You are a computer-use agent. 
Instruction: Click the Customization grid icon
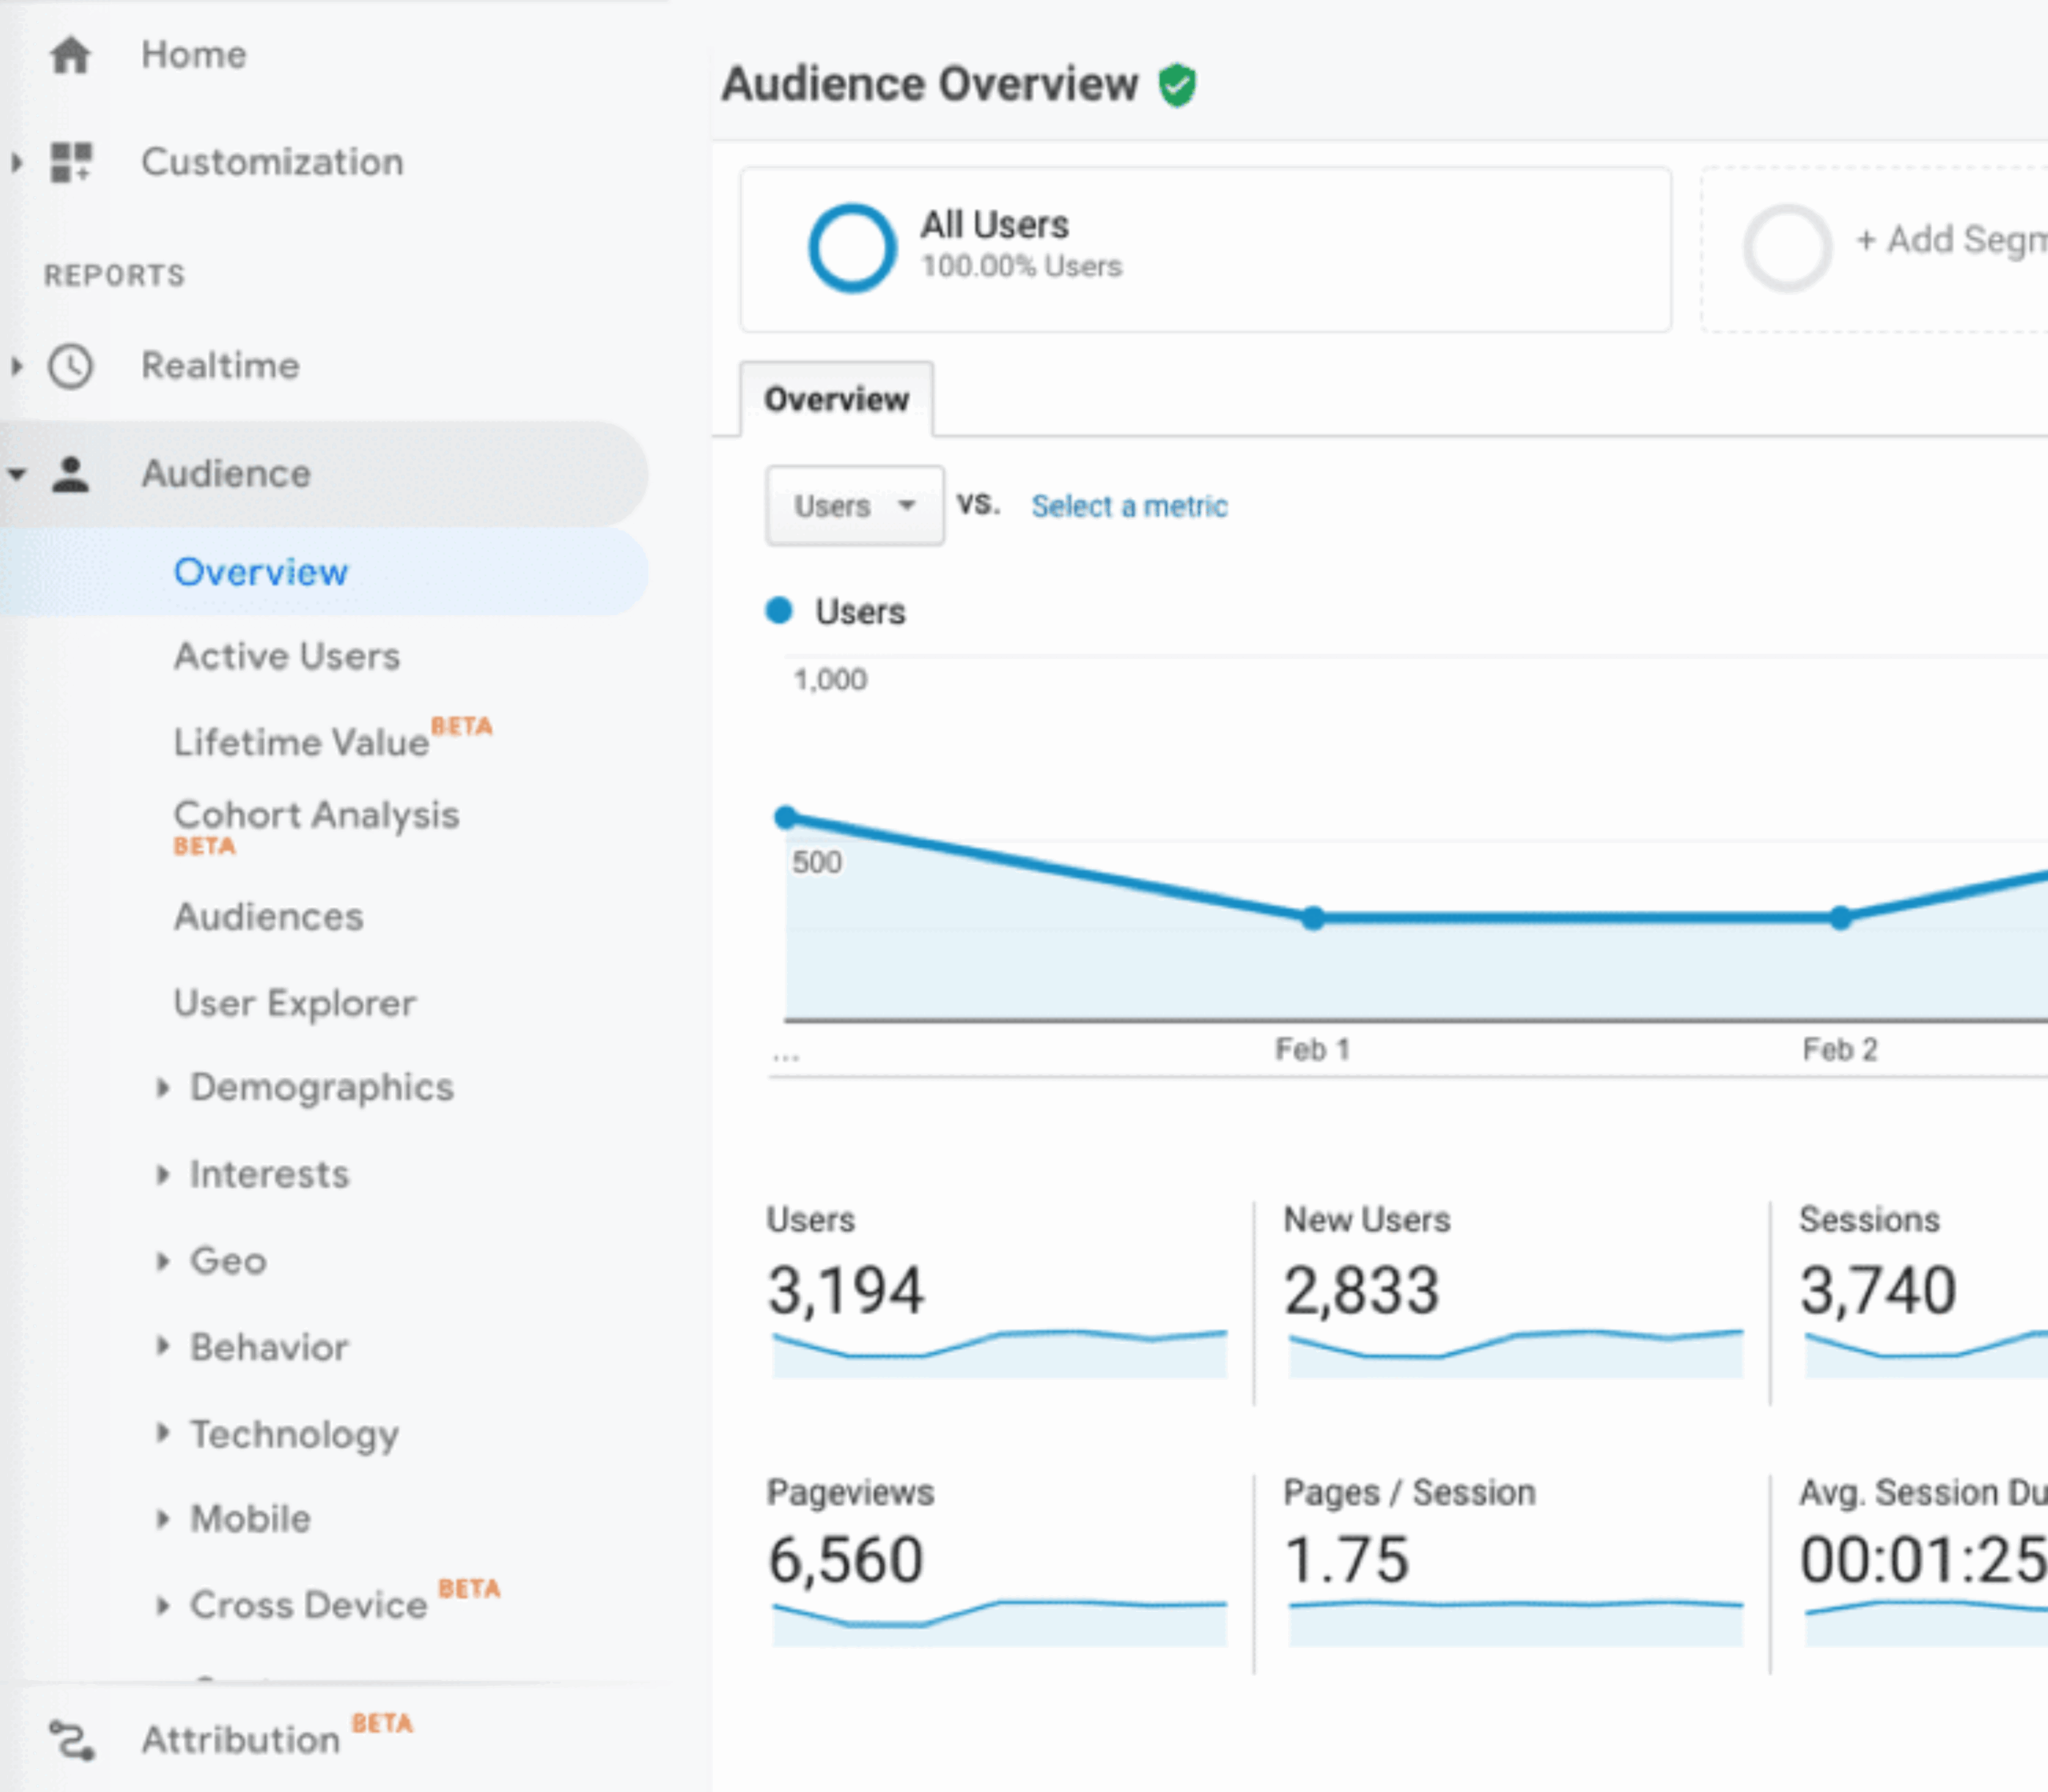71,162
